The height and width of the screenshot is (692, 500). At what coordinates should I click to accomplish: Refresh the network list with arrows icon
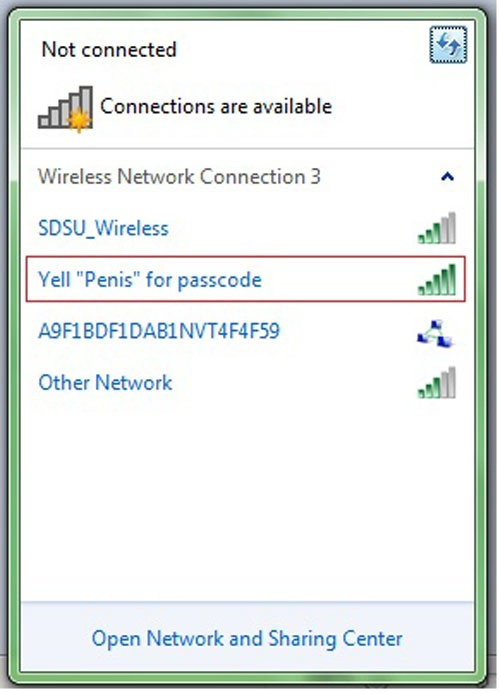(x=449, y=45)
